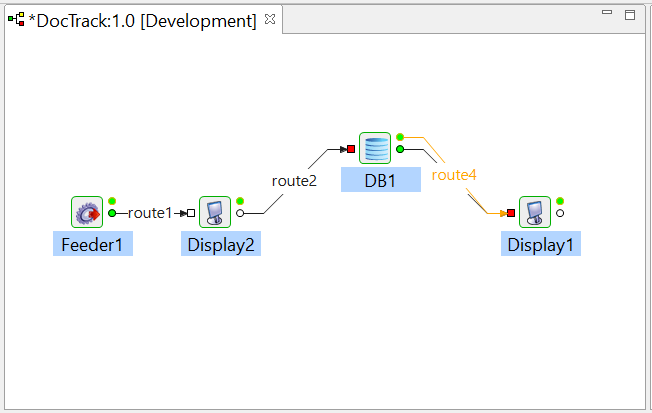Click the Display2 label
This screenshot has height=413, width=652.
tap(221, 244)
